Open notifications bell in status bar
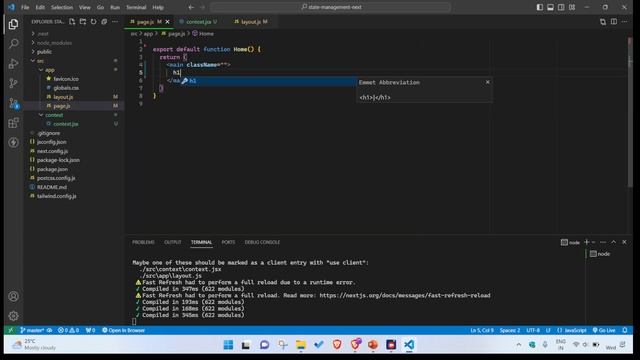640x360 pixels. pyautogui.click(x=625, y=330)
